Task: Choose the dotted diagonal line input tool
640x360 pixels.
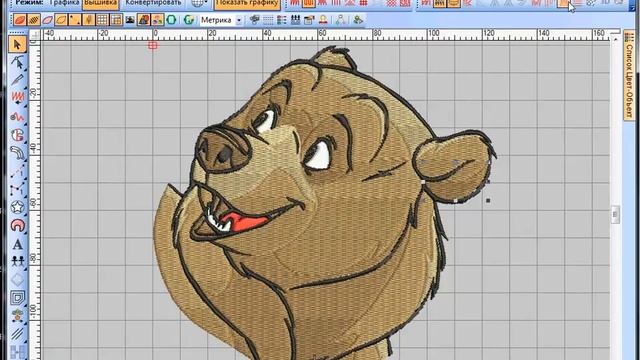Action: 17,172
